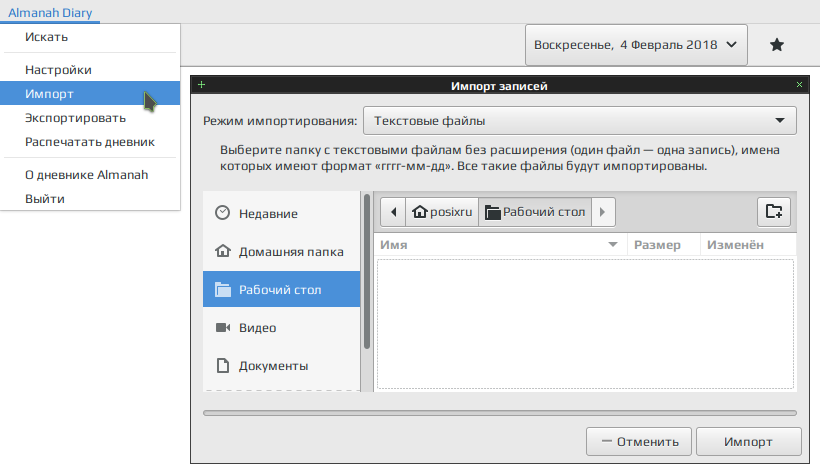820x472 pixels.
Task: Choose Импорт from the menu
Action: pyautogui.click(x=90, y=94)
